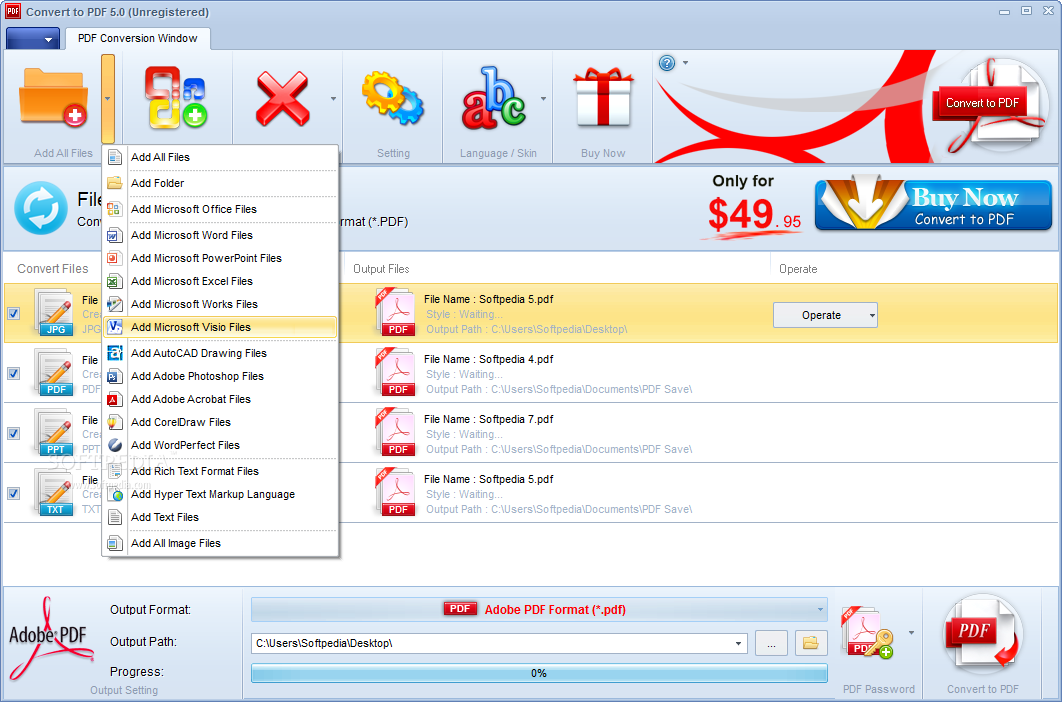Image resolution: width=1062 pixels, height=702 pixels.
Task: Click the PDF output icon for Softpedia 7.pdf
Action: click(x=396, y=433)
